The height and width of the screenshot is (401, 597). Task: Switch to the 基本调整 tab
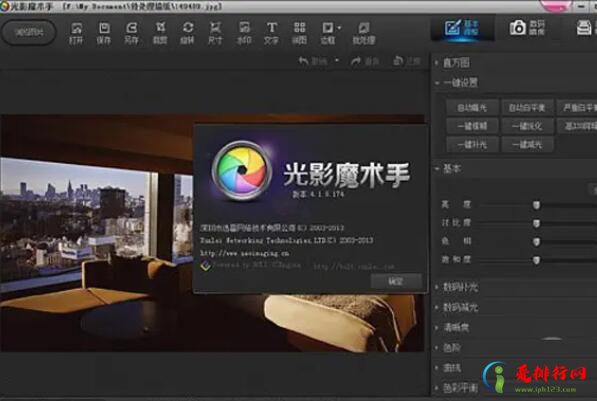tap(462, 28)
